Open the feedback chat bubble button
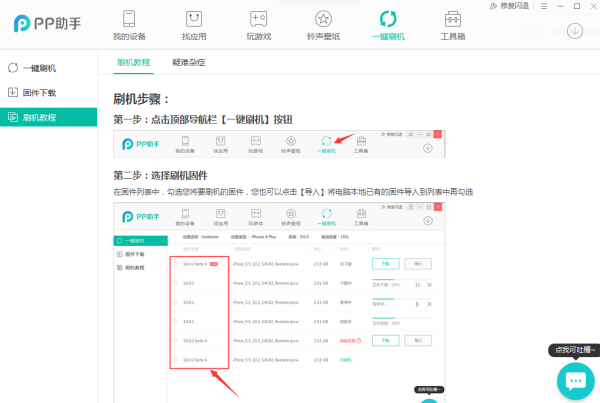The image size is (600, 403). coord(576,381)
